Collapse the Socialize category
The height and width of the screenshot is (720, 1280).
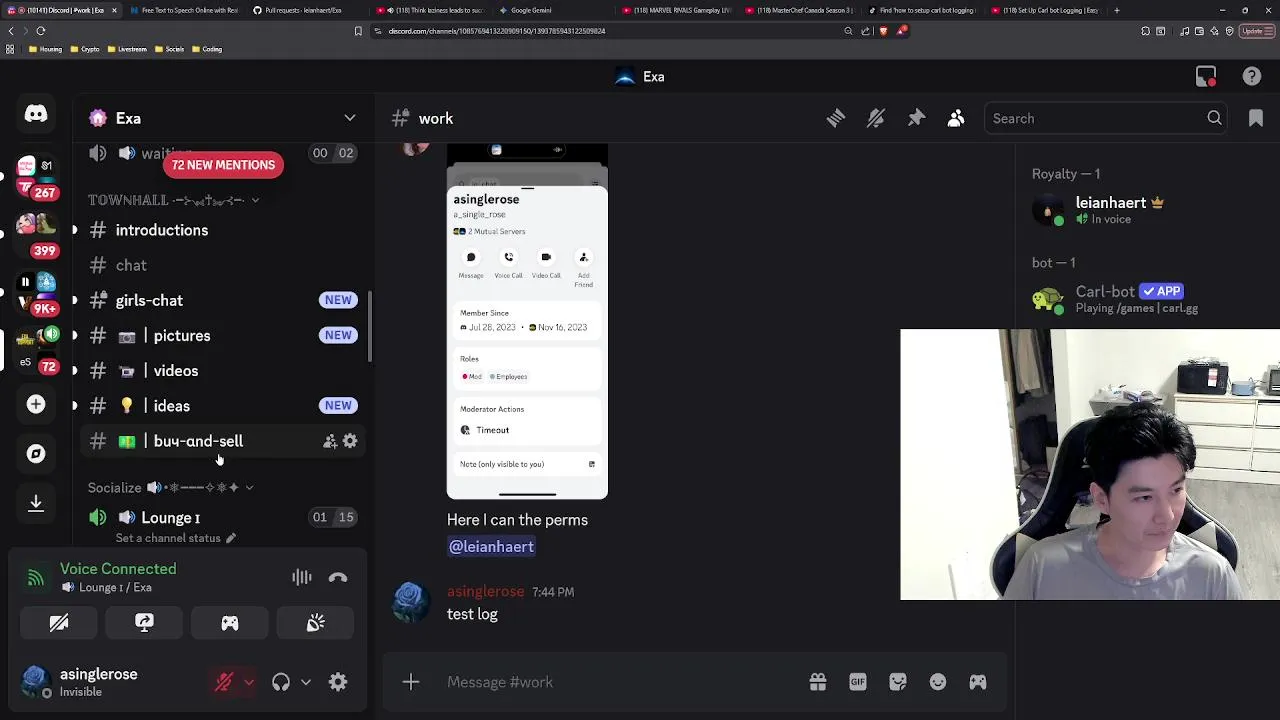pos(170,488)
